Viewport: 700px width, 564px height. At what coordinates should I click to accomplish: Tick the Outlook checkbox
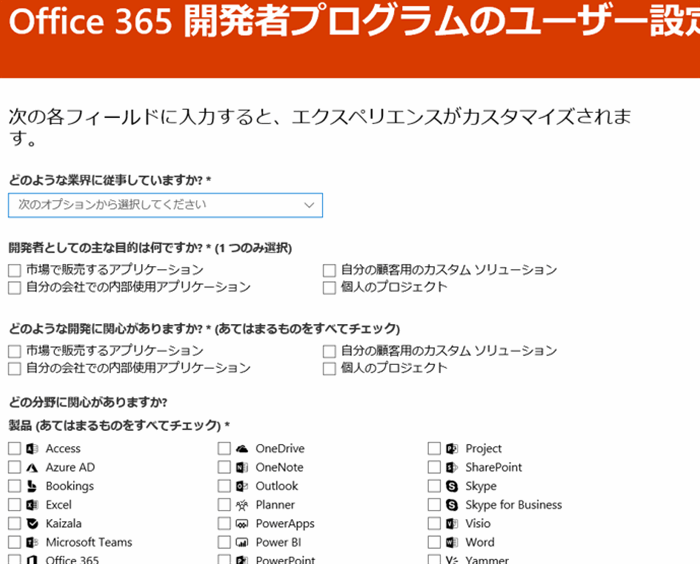[224, 486]
